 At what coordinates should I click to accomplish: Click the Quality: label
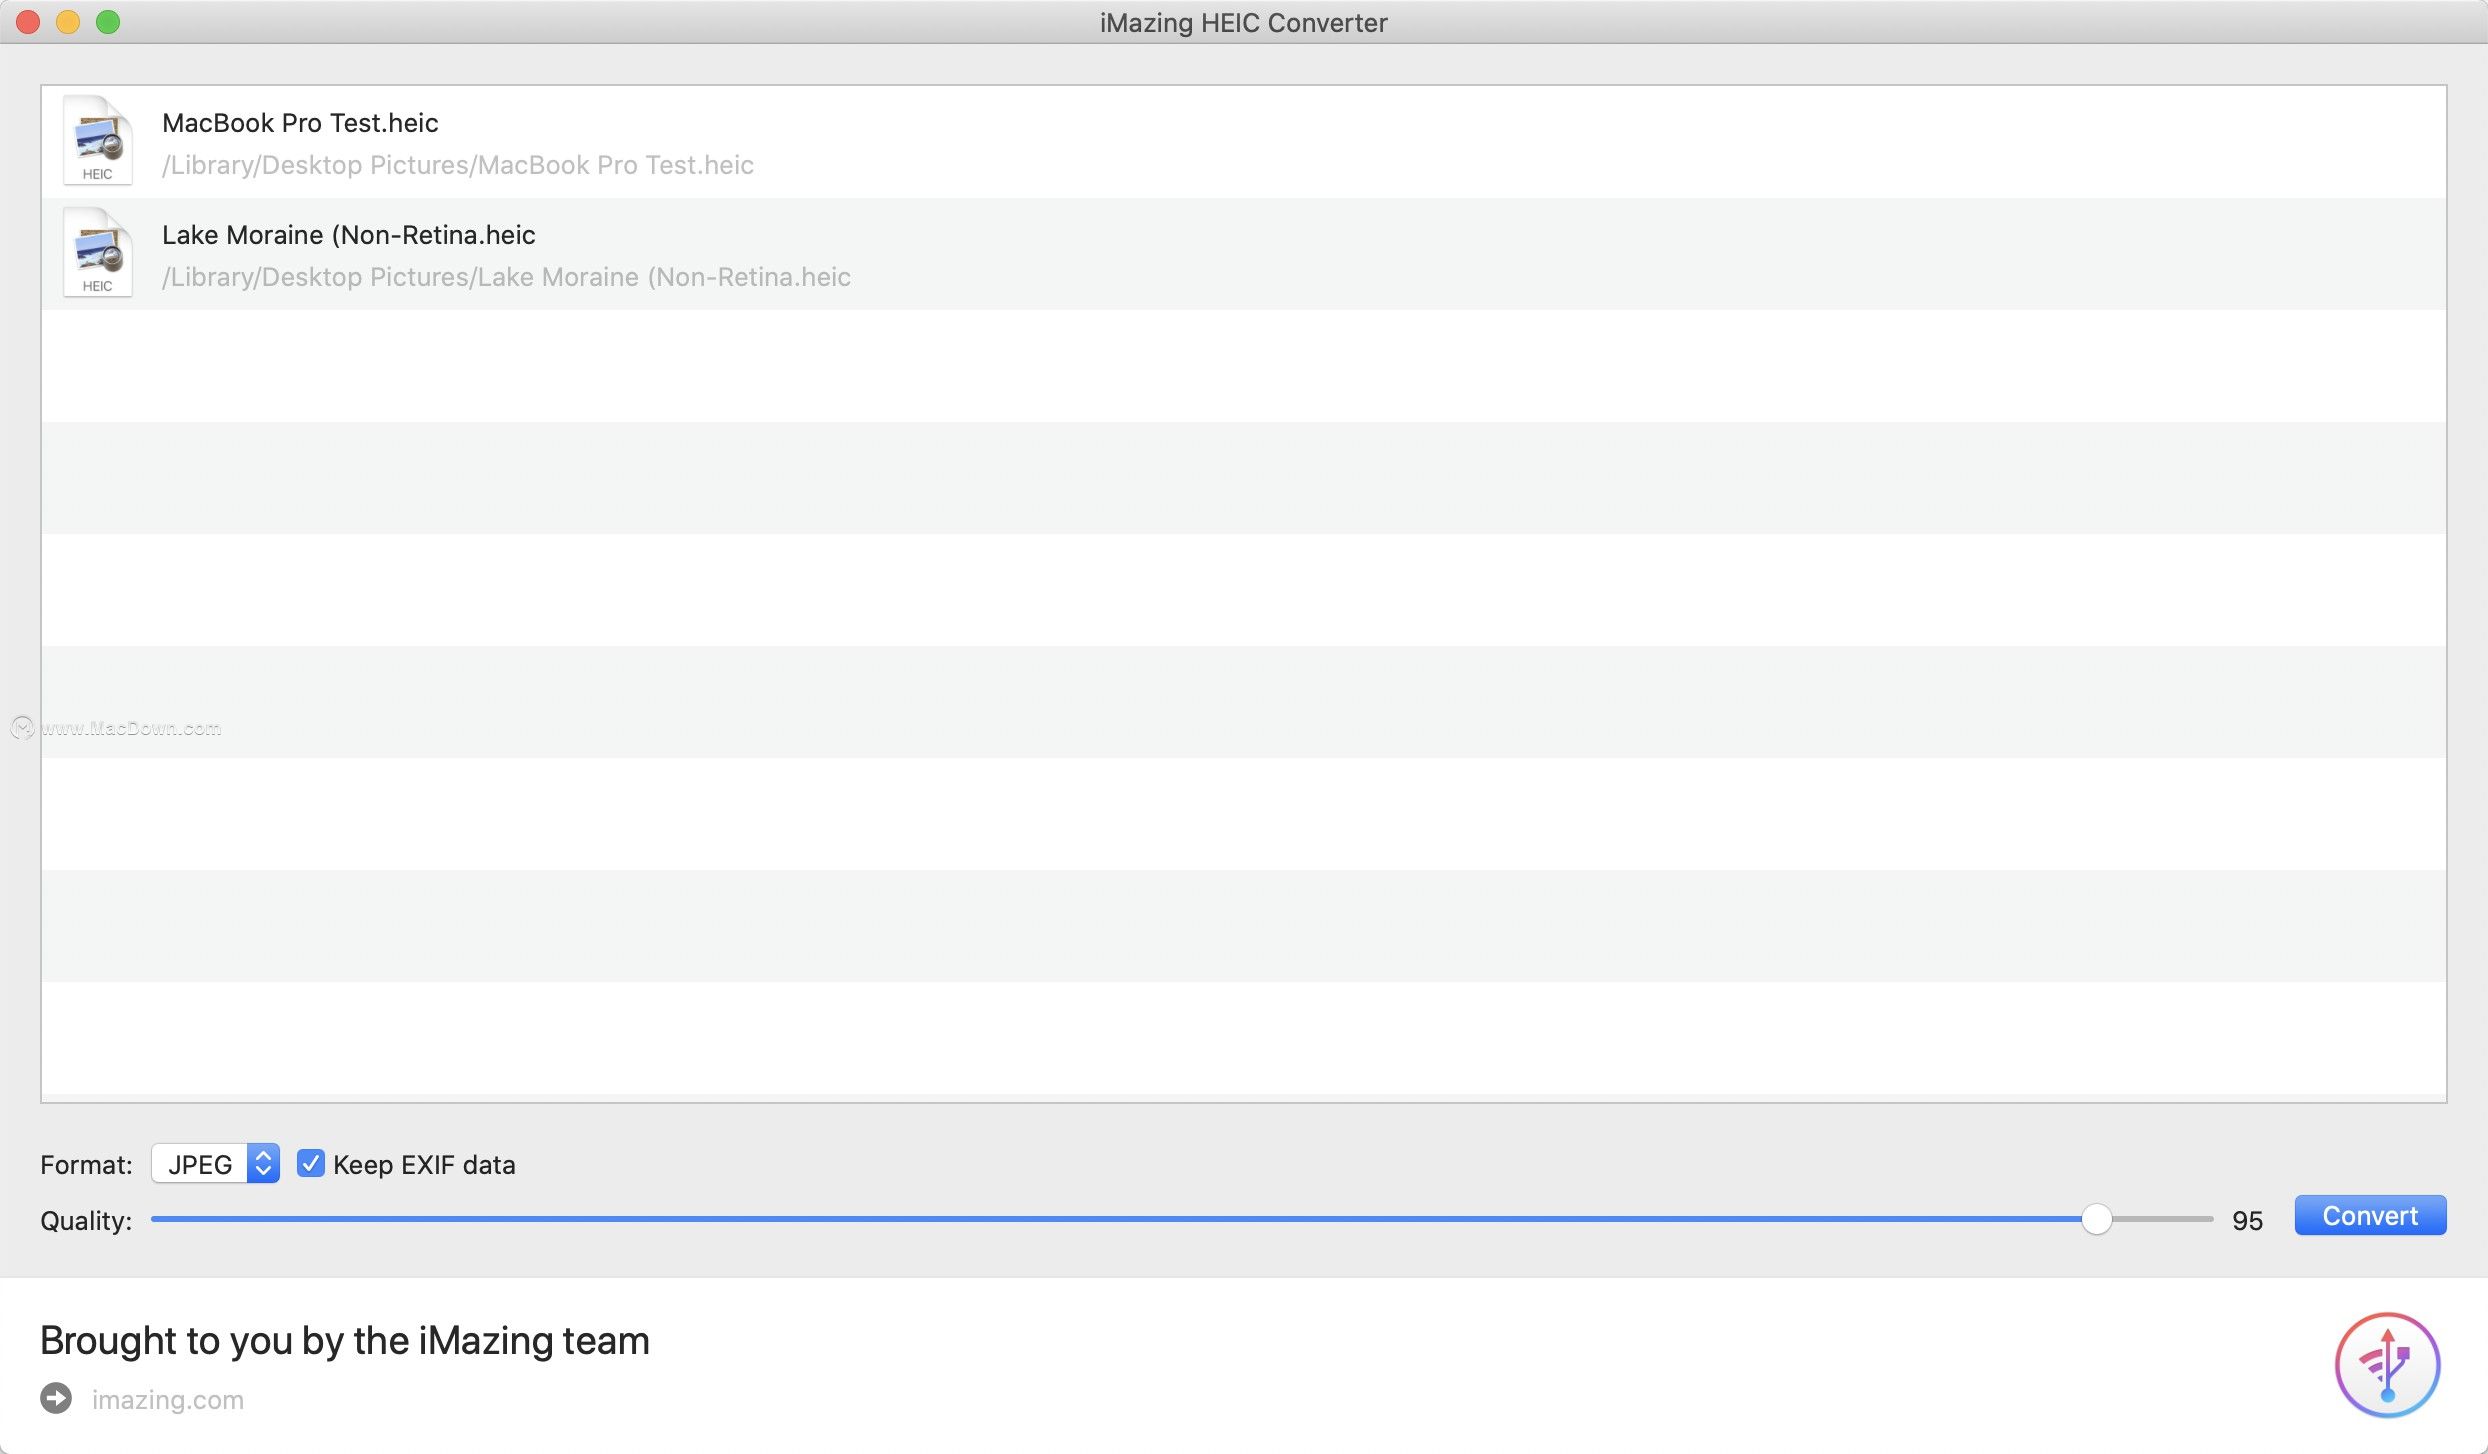(86, 1221)
